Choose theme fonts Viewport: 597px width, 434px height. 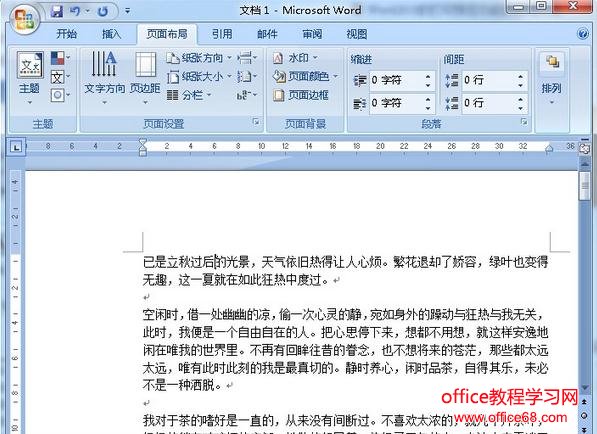tap(60, 77)
